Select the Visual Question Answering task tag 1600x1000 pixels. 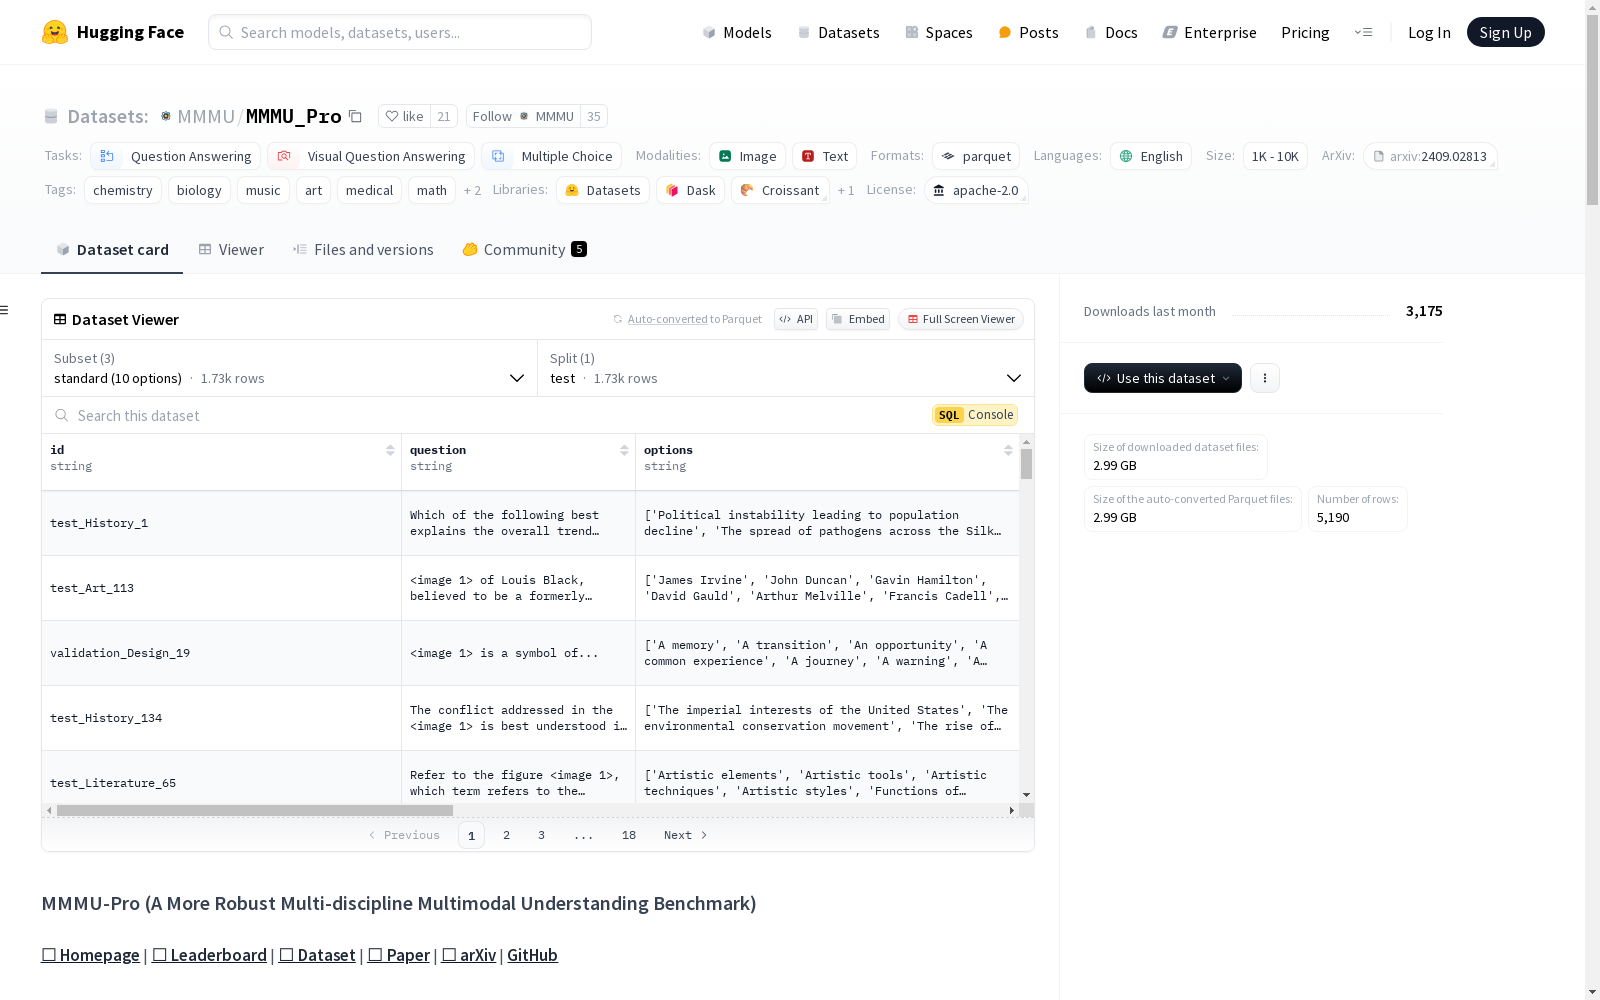[371, 156]
